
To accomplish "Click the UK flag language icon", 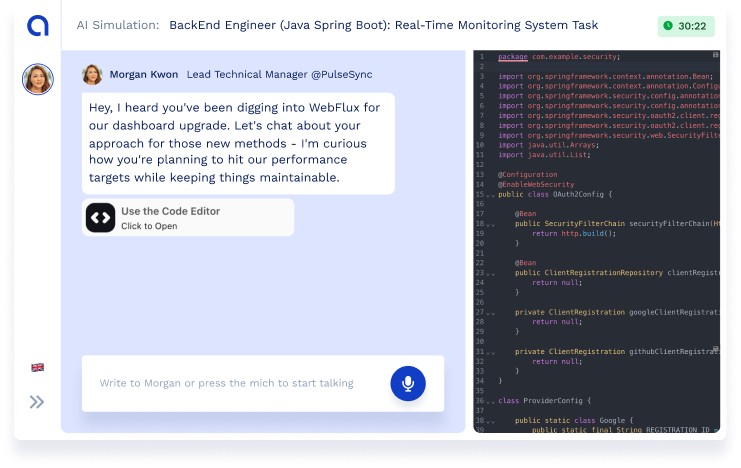I will click(37, 367).
